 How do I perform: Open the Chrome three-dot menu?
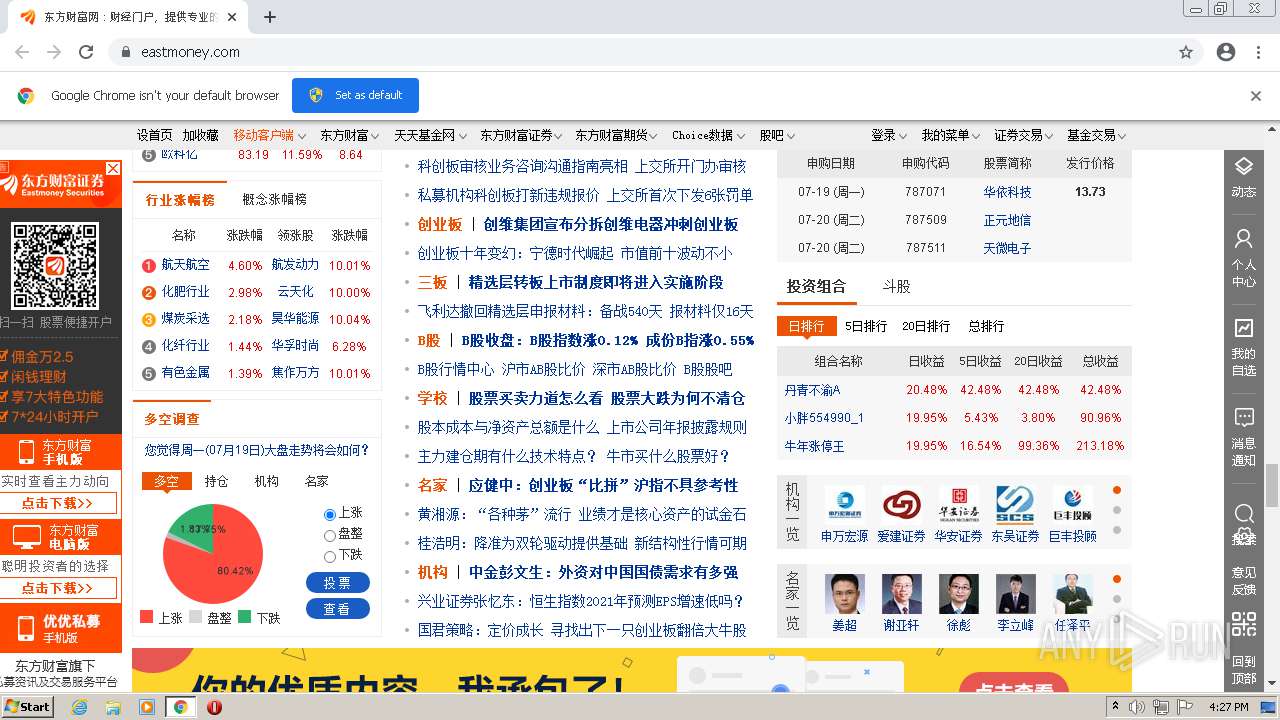(1257, 52)
